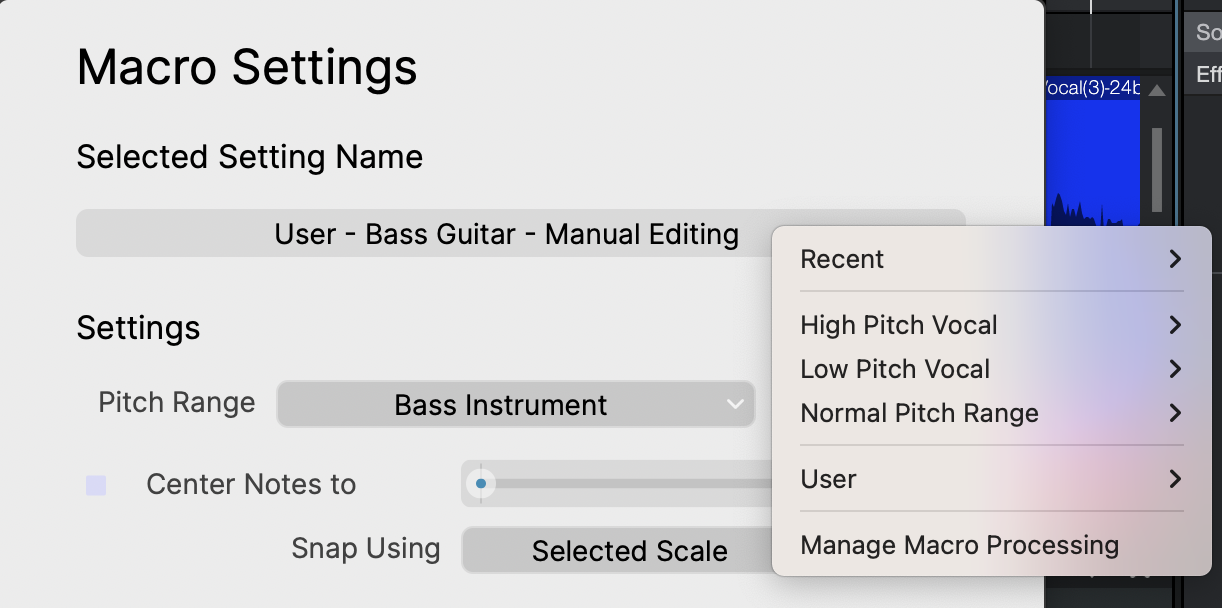
Task: Select High Pitch Vocal from the menu
Action: click(899, 325)
